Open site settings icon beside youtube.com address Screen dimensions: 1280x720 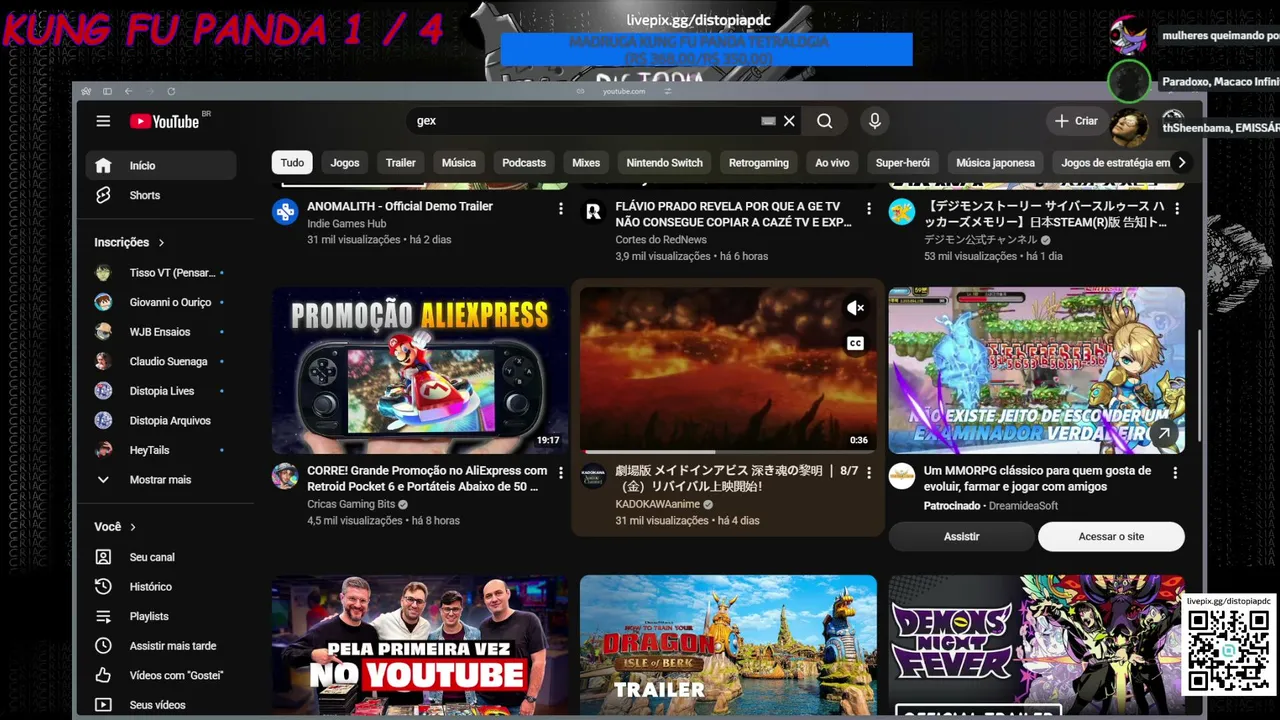tap(668, 91)
